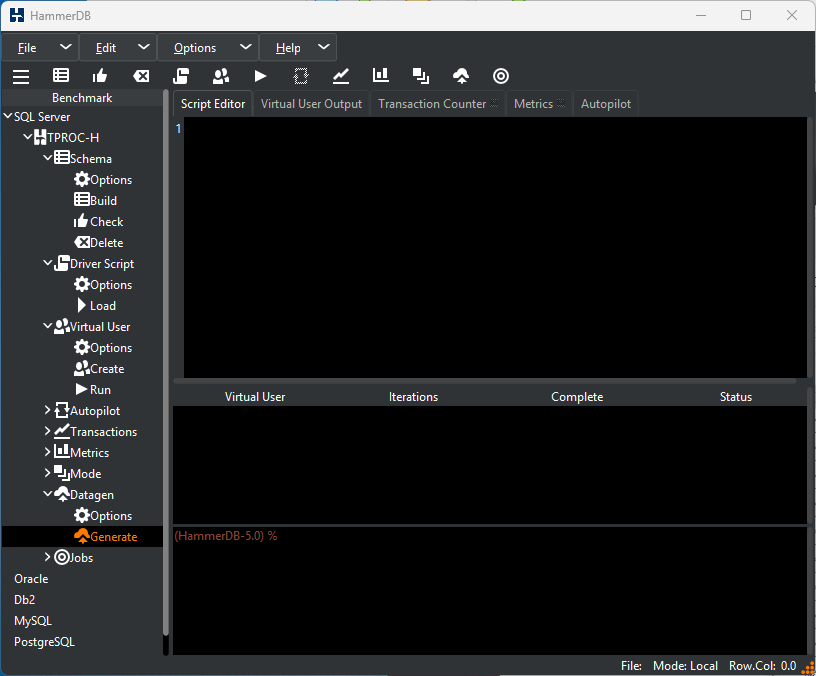This screenshot has height=676, width=816.
Task: Select Oracle in the Benchmark tree
Action: pyautogui.click(x=31, y=579)
